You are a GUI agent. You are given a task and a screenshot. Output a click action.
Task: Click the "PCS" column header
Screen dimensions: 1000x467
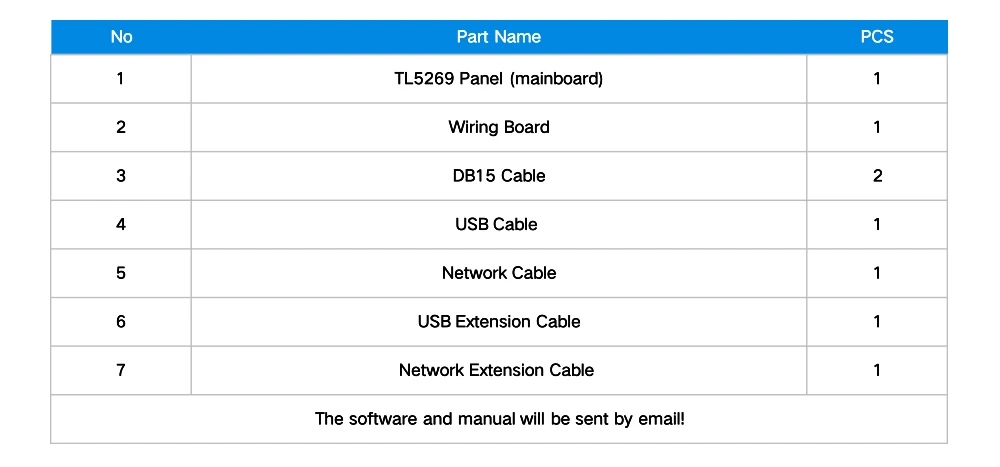point(877,37)
